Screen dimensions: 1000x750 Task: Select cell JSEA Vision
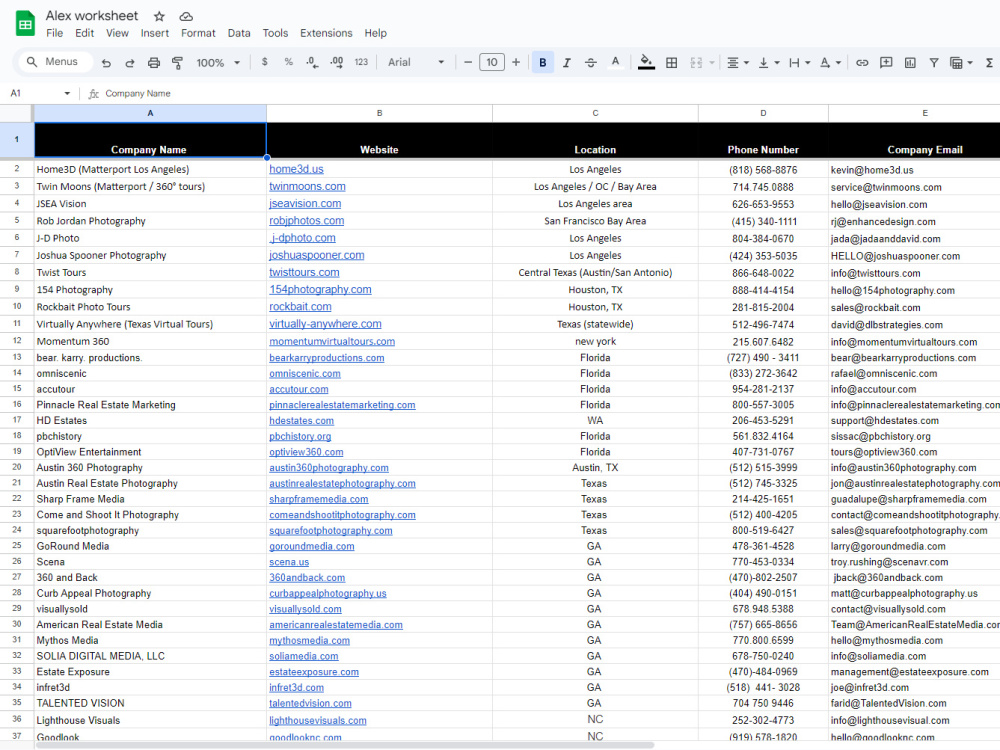pos(150,203)
